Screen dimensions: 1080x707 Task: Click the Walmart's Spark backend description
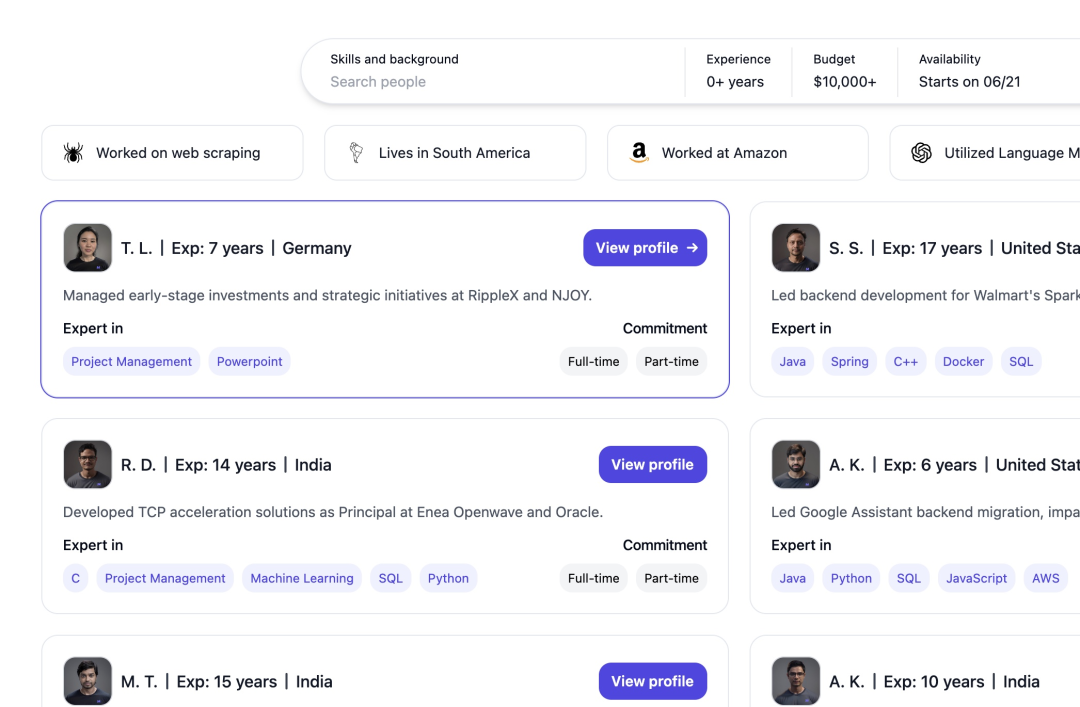926,296
